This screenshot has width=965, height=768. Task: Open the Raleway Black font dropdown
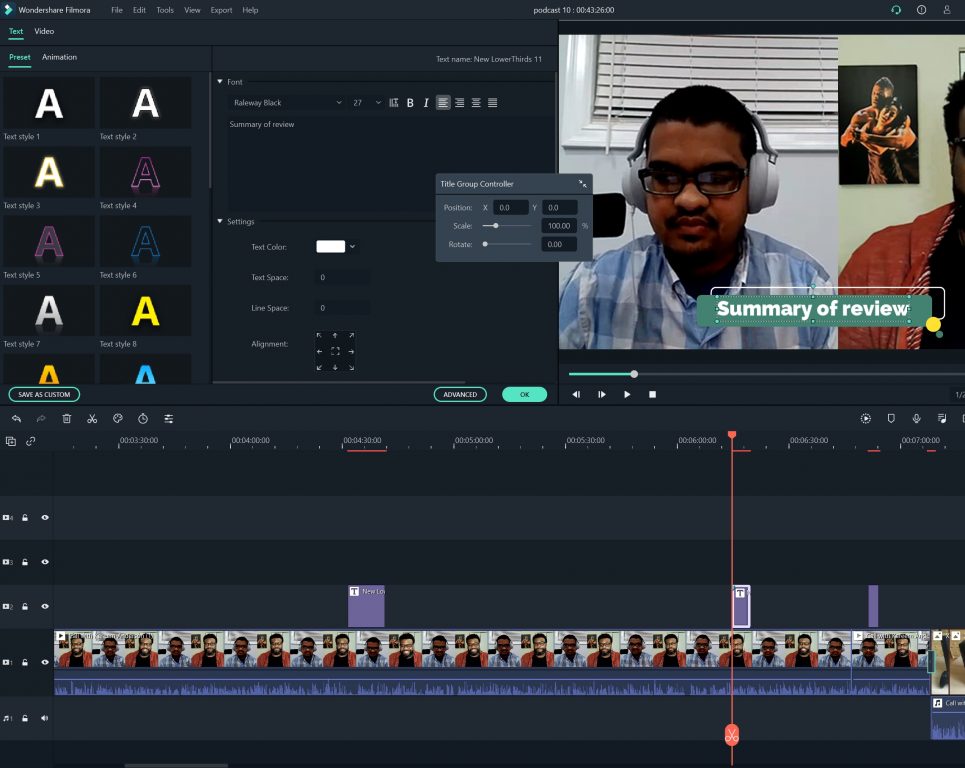click(287, 103)
